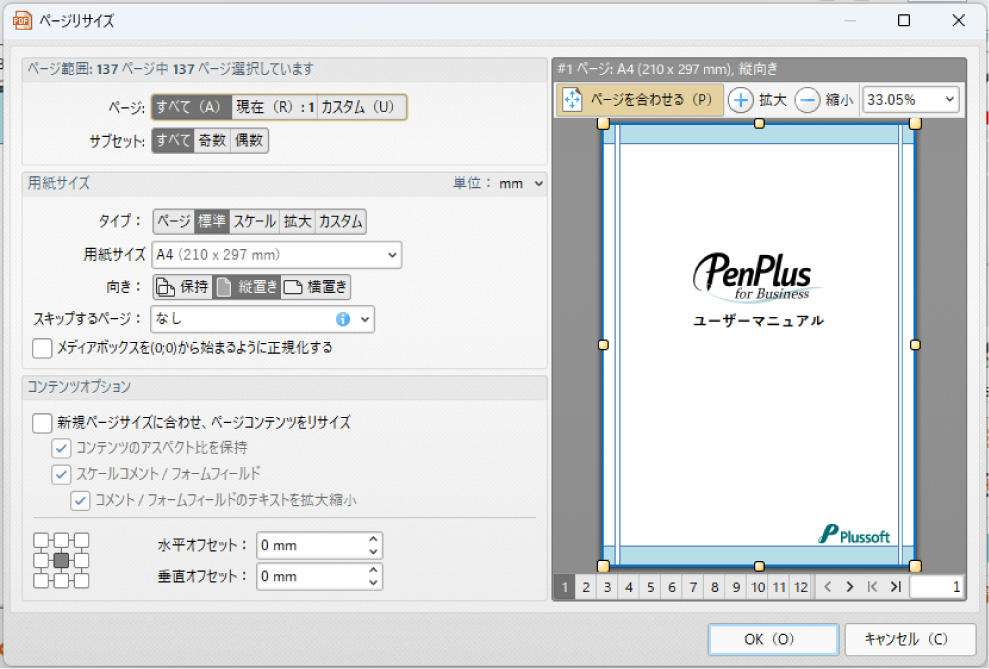The height and width of the screenshot is (669, 989).
Task: Increase 水平オフセット value with up arrow
Action: (x=373, y=540)
